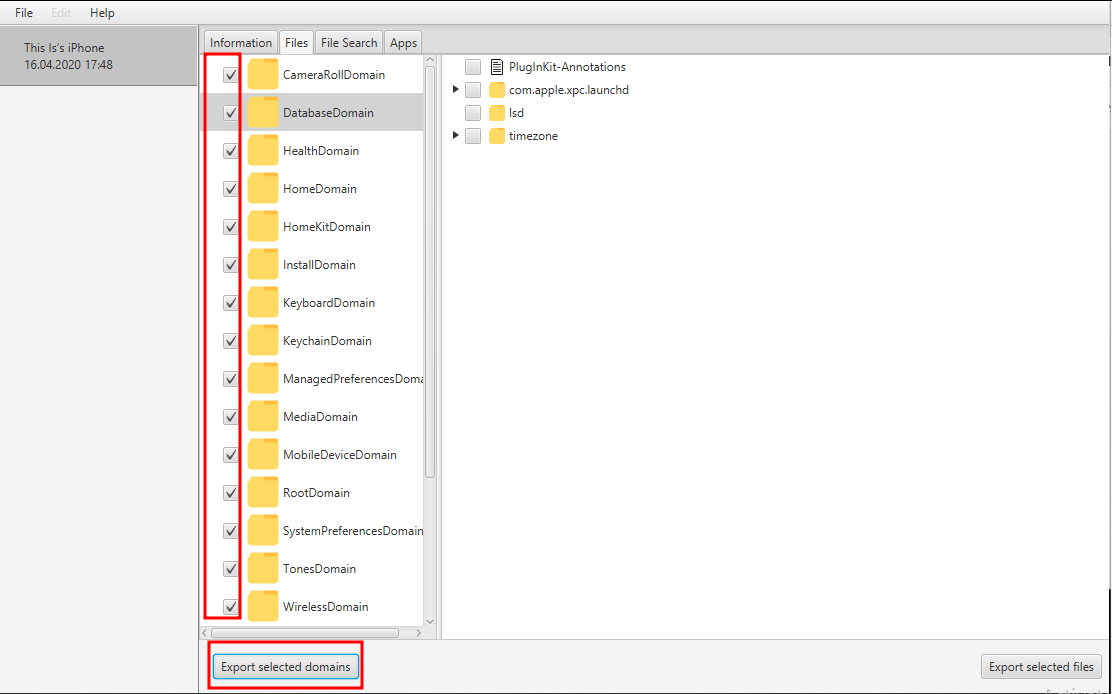Click the PlugInKit-Annotations file icon

point(496,67)
